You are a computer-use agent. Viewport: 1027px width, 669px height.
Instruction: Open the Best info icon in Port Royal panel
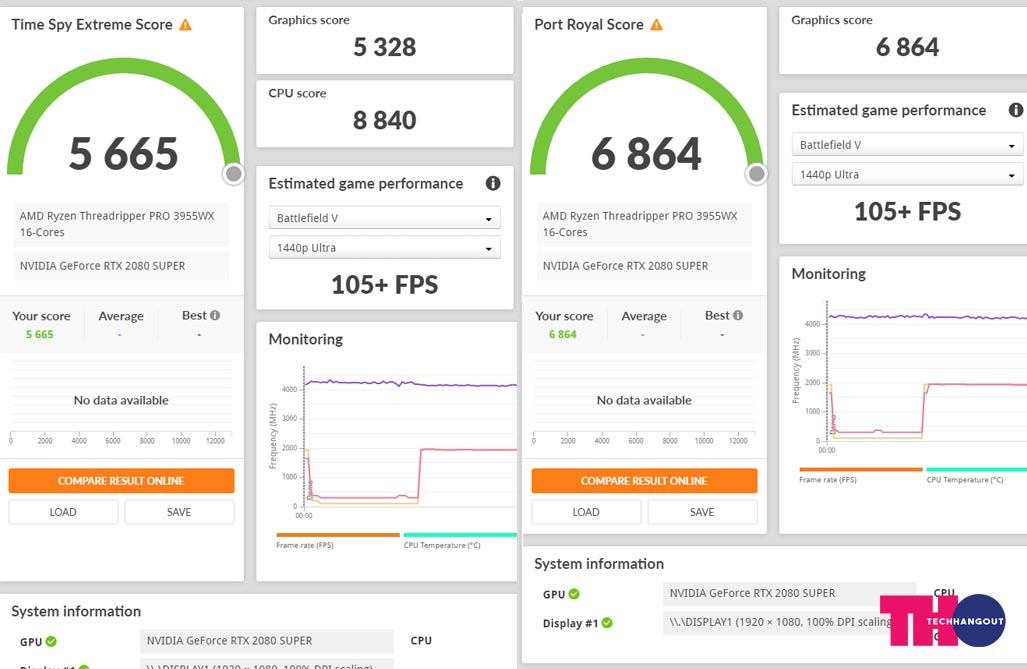point(738,315)
